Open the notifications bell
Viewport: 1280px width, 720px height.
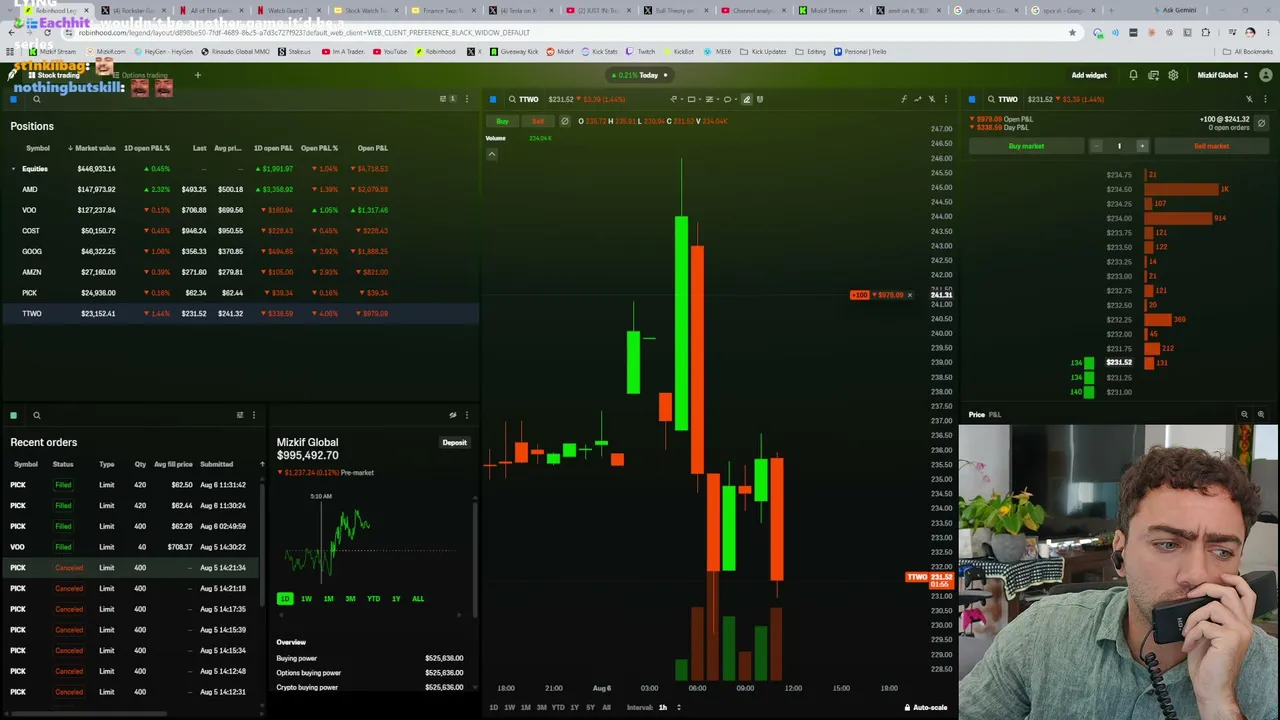1133,75
